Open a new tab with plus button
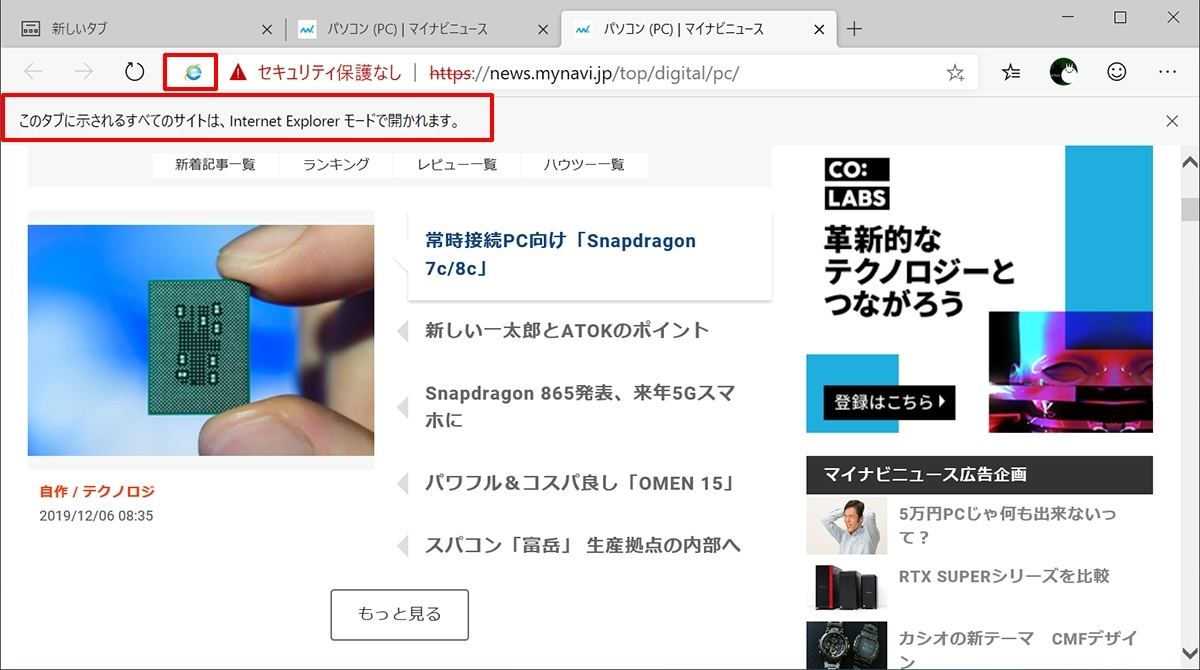This screenshot has width=1200, height=670. [x=854, y=29]
